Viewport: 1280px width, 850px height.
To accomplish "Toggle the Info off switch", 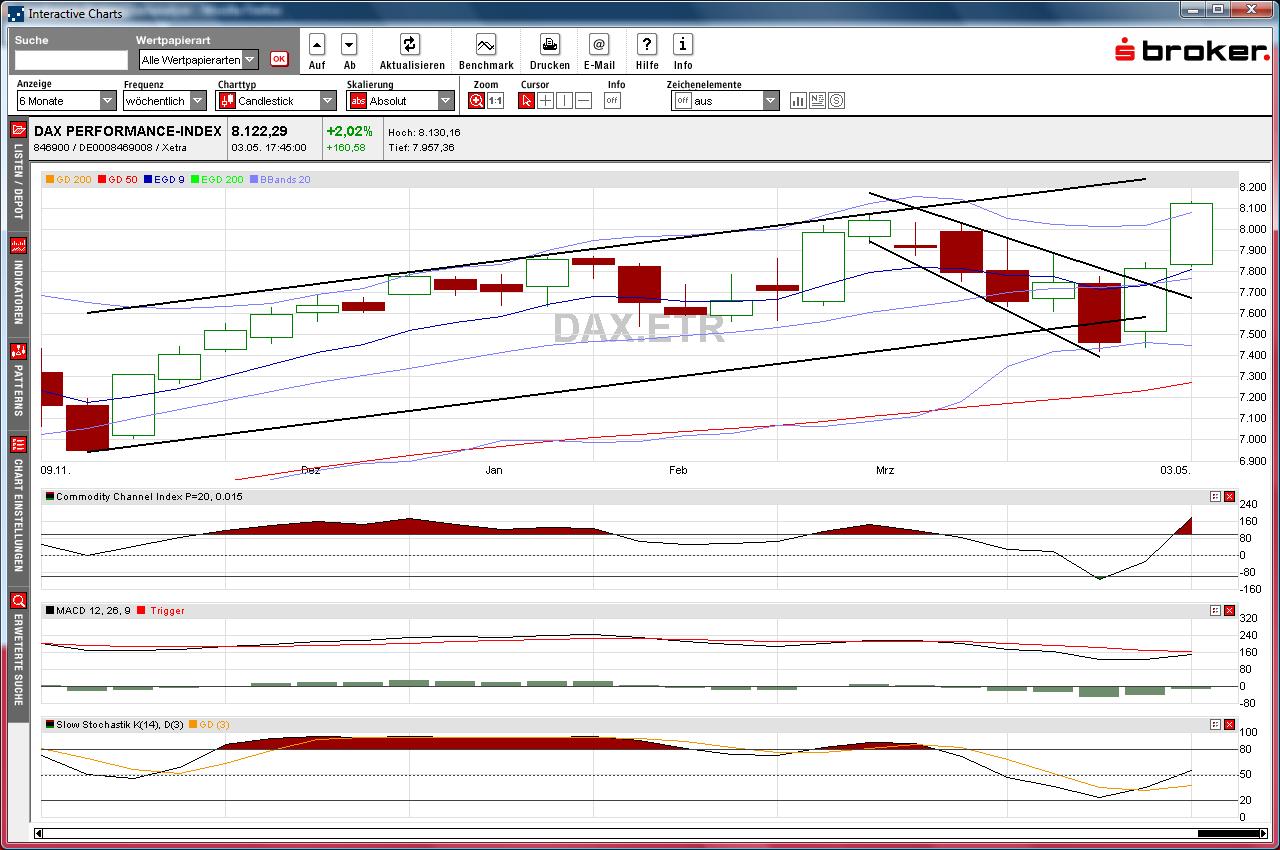I will [x=612, y=101].
